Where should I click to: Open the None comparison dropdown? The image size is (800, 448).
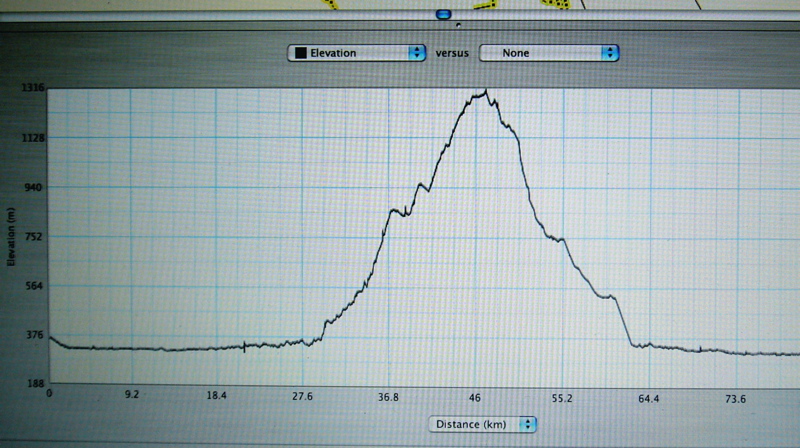tap(548, 53)
